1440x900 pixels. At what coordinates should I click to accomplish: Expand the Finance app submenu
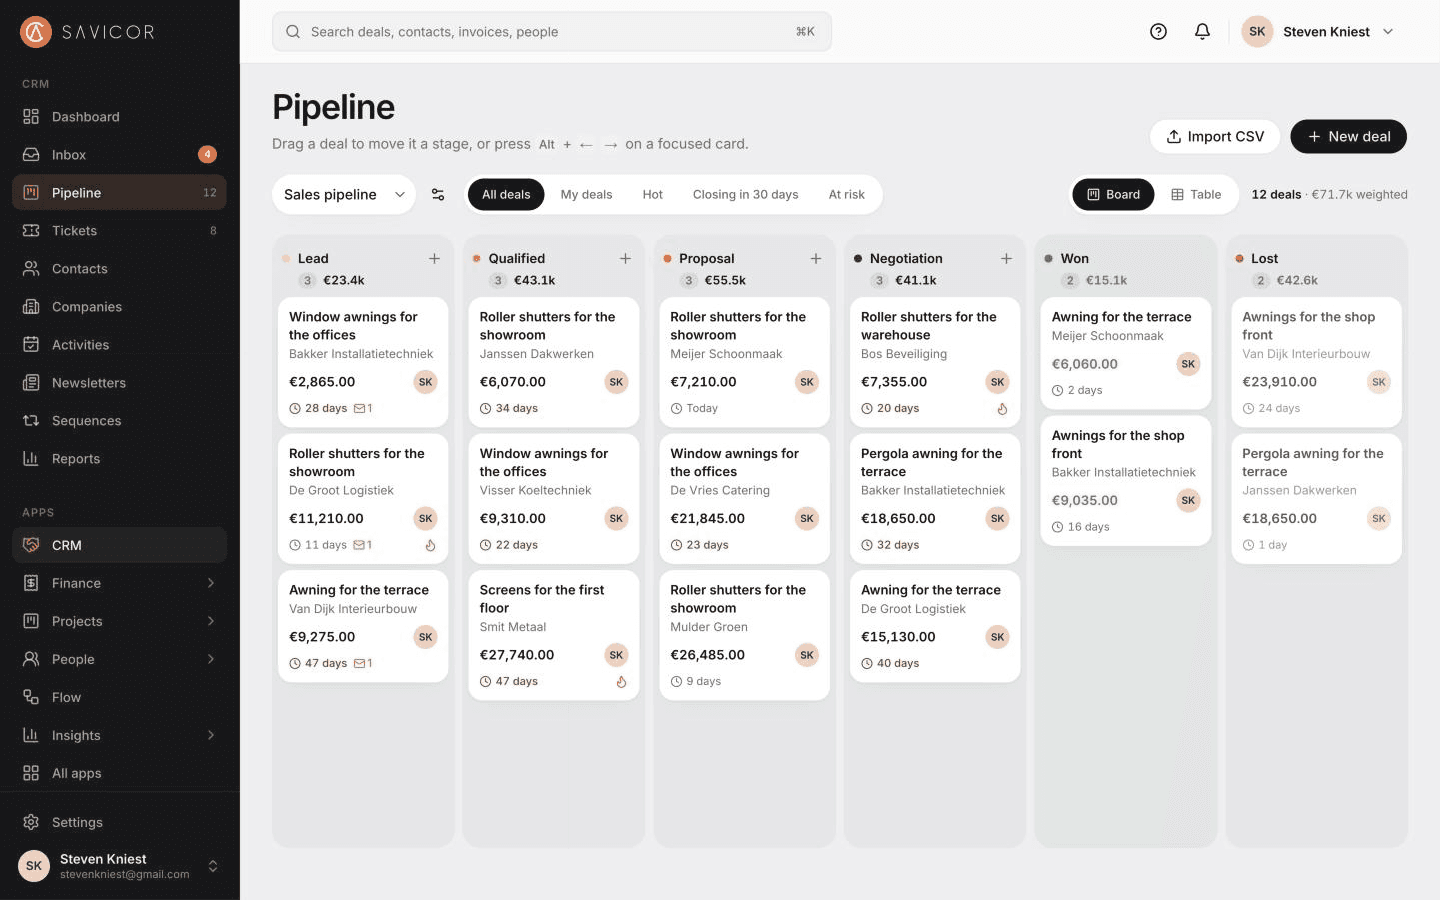pyautogui.click(x=211, y=583)
